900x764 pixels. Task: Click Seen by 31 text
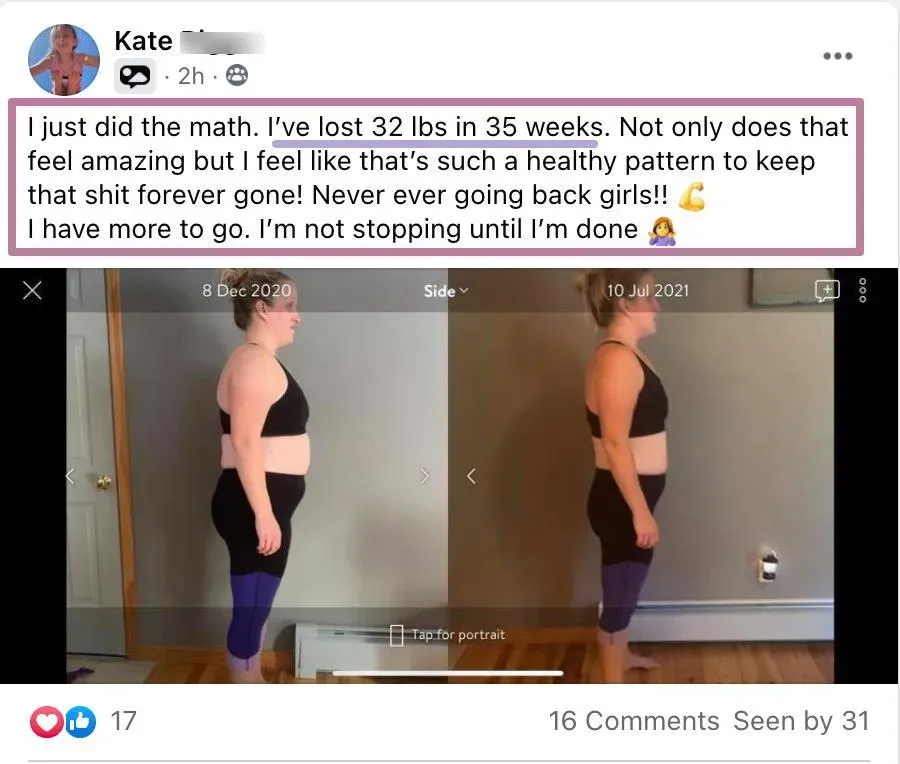click(x=801, y=721)
